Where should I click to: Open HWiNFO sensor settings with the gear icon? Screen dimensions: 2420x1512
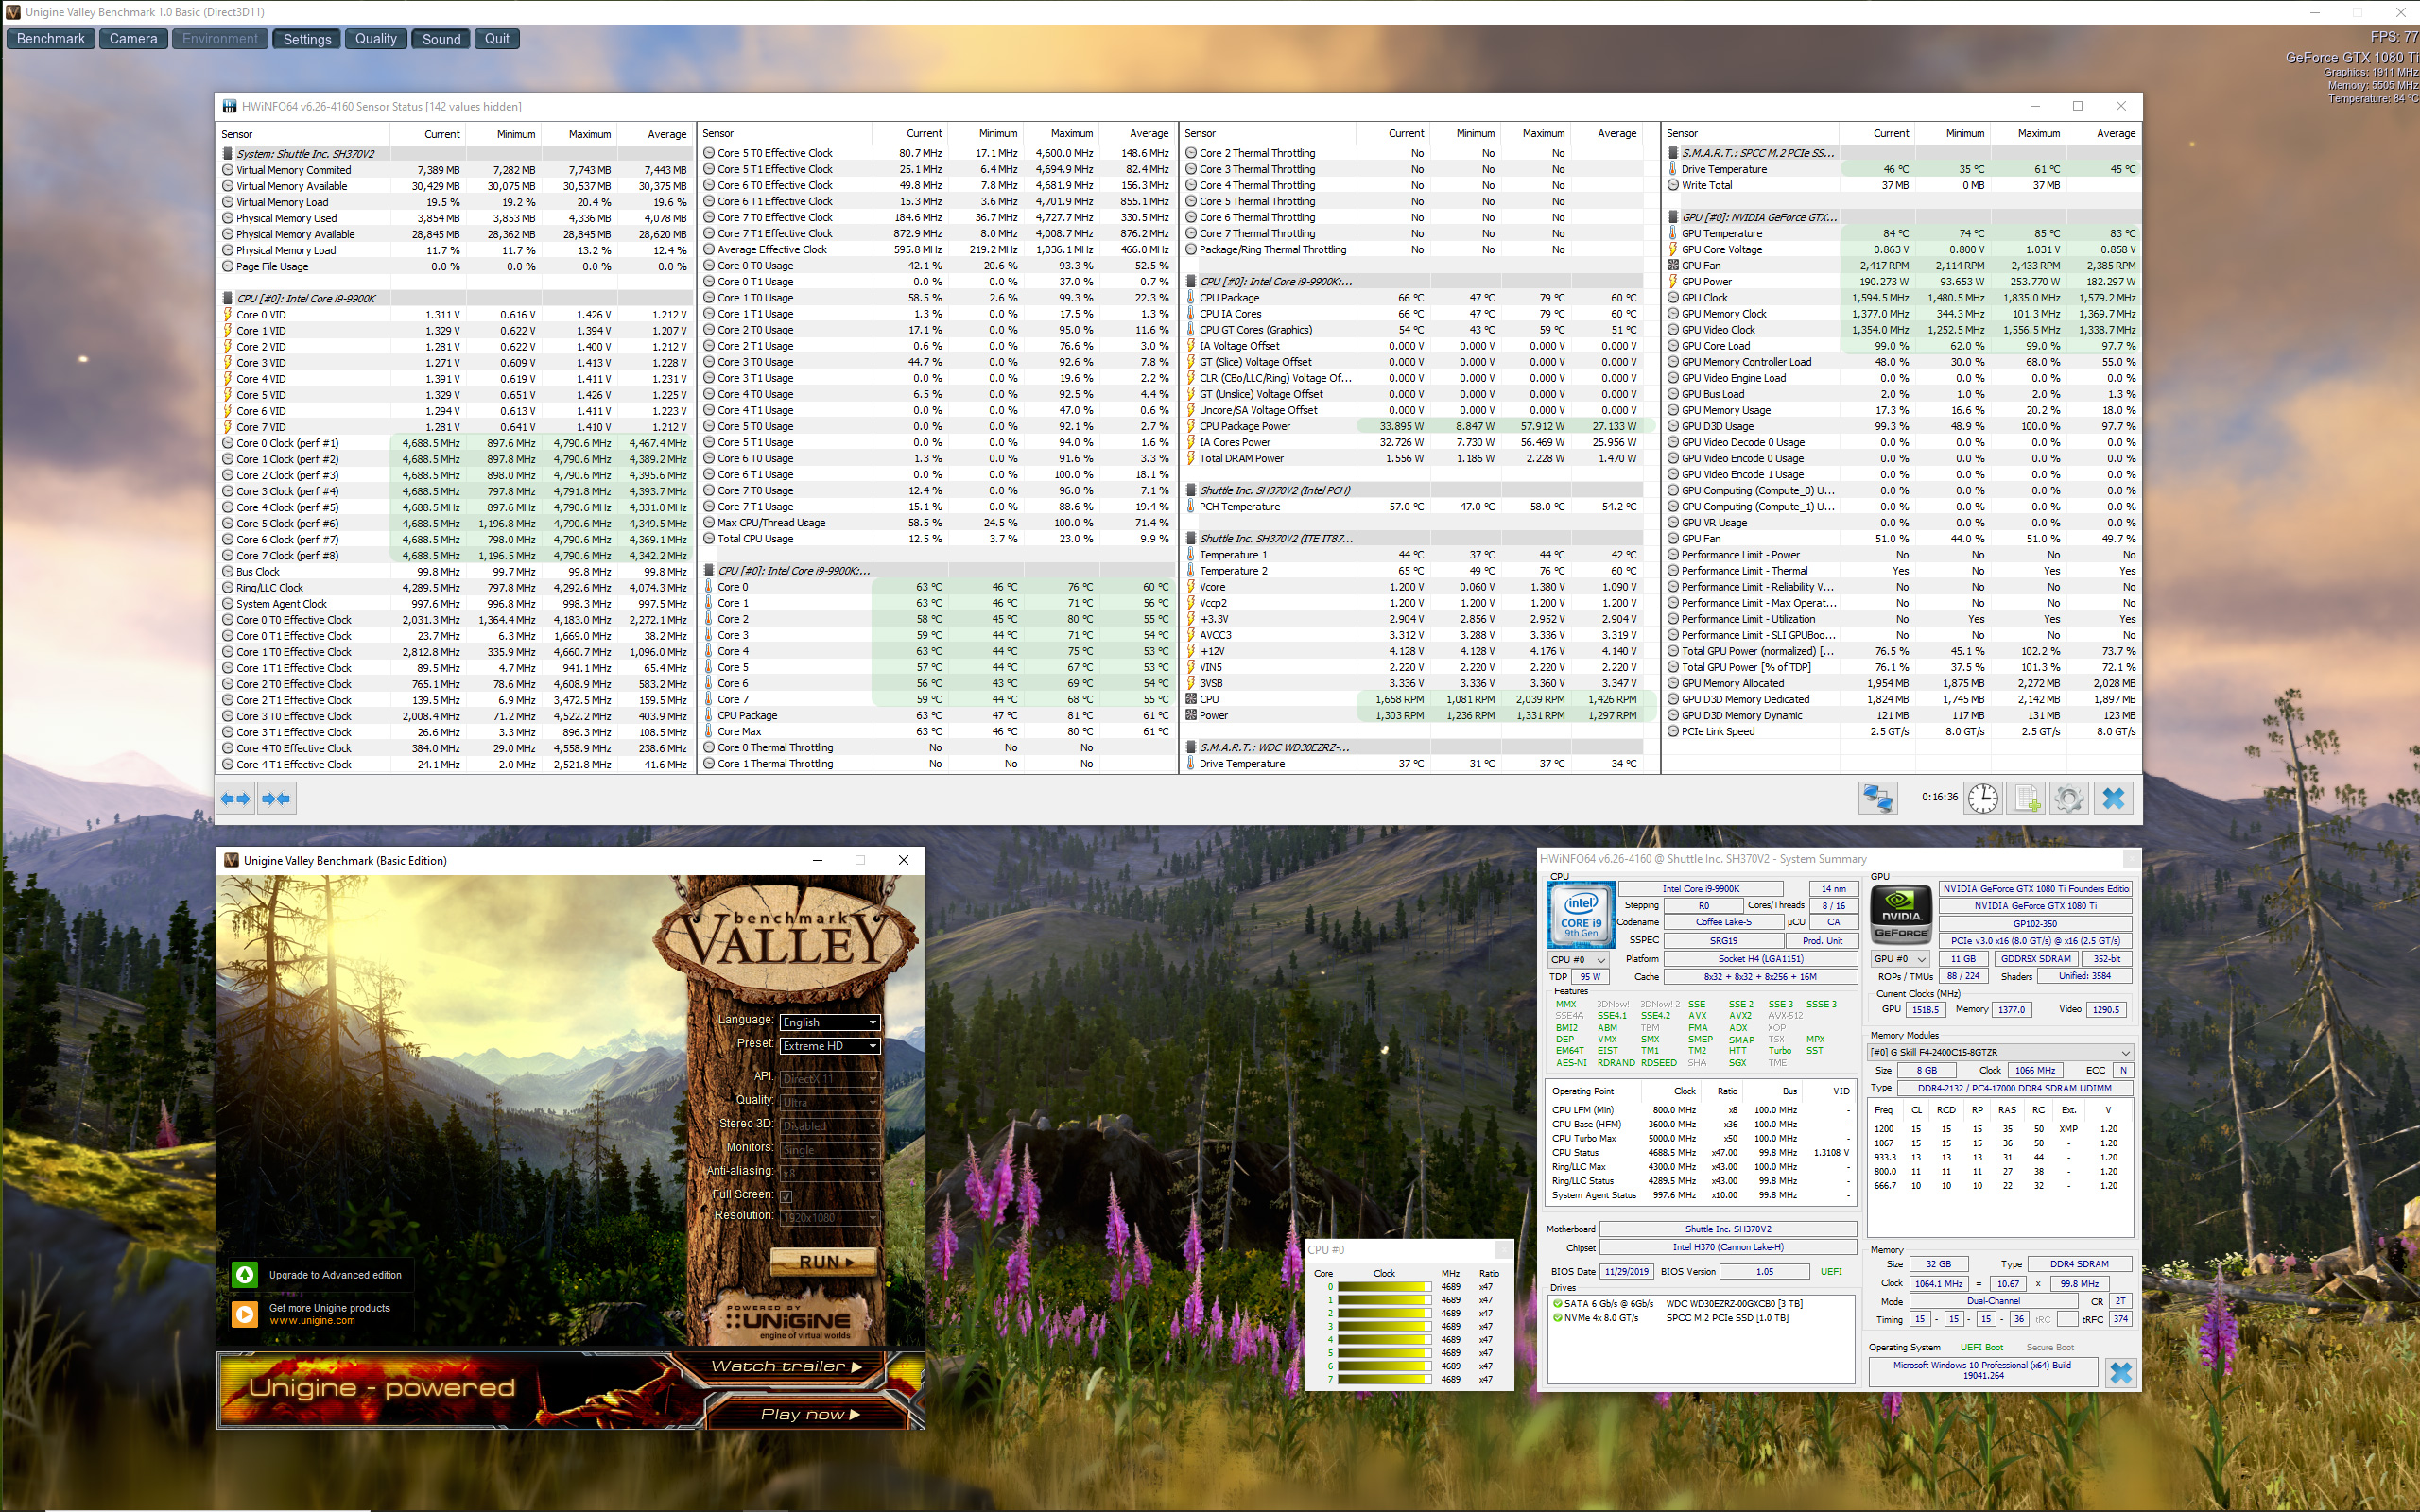(2069, 798)
